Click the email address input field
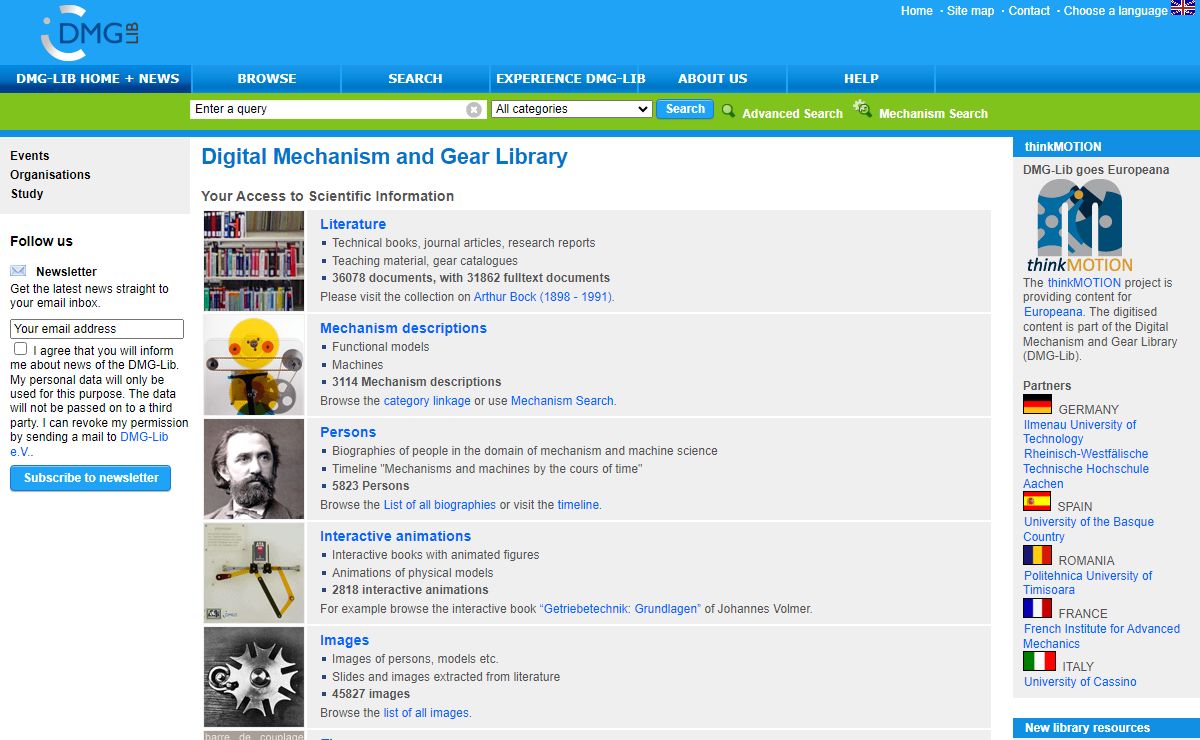Image resolution: width=1200 pixels, height=740 pixels. (x=97, y=329)
